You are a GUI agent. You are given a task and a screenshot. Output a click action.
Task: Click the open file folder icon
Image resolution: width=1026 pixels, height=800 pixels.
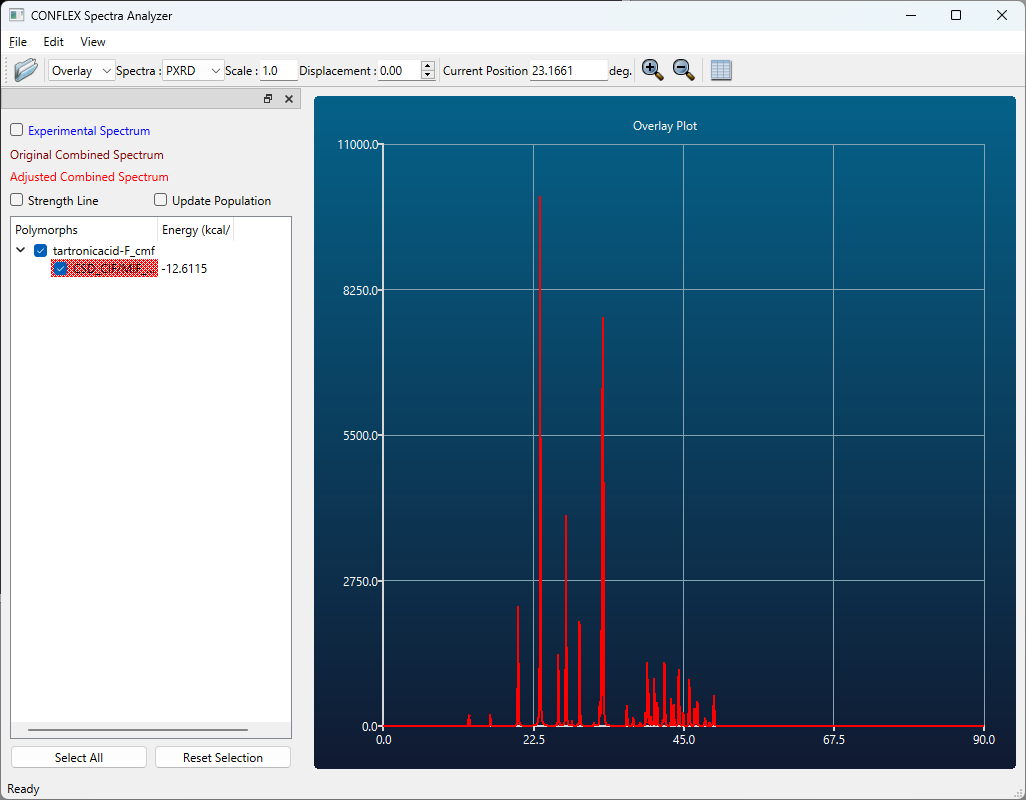coord(26,70)
